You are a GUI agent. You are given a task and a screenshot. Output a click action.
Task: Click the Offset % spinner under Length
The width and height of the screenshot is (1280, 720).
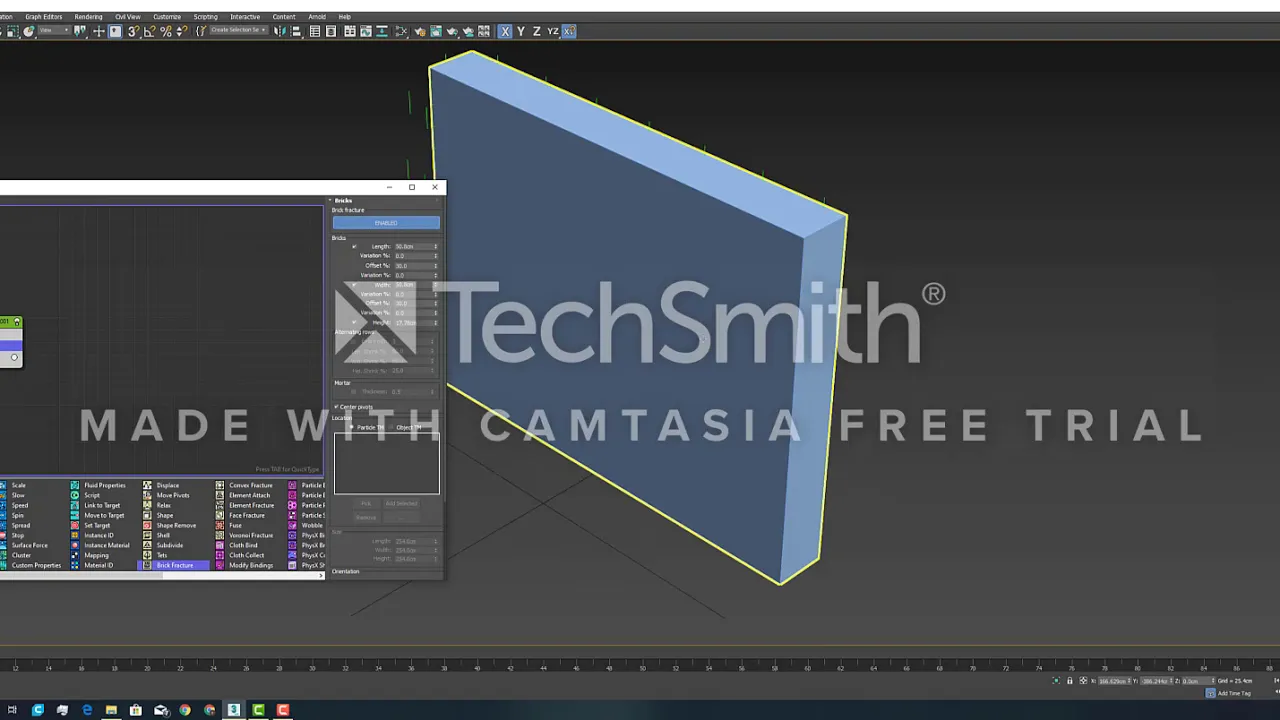[x=436, y=266]
